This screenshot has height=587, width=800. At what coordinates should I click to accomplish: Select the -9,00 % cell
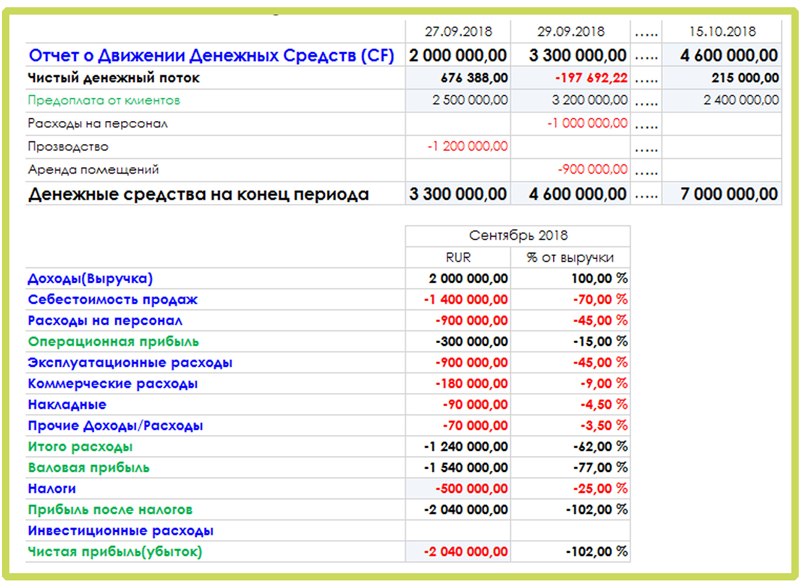click(570, 384)
